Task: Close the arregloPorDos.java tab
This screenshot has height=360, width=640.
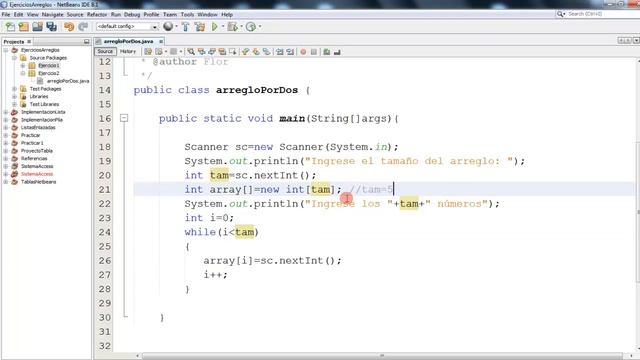Action: coord(161,41)
